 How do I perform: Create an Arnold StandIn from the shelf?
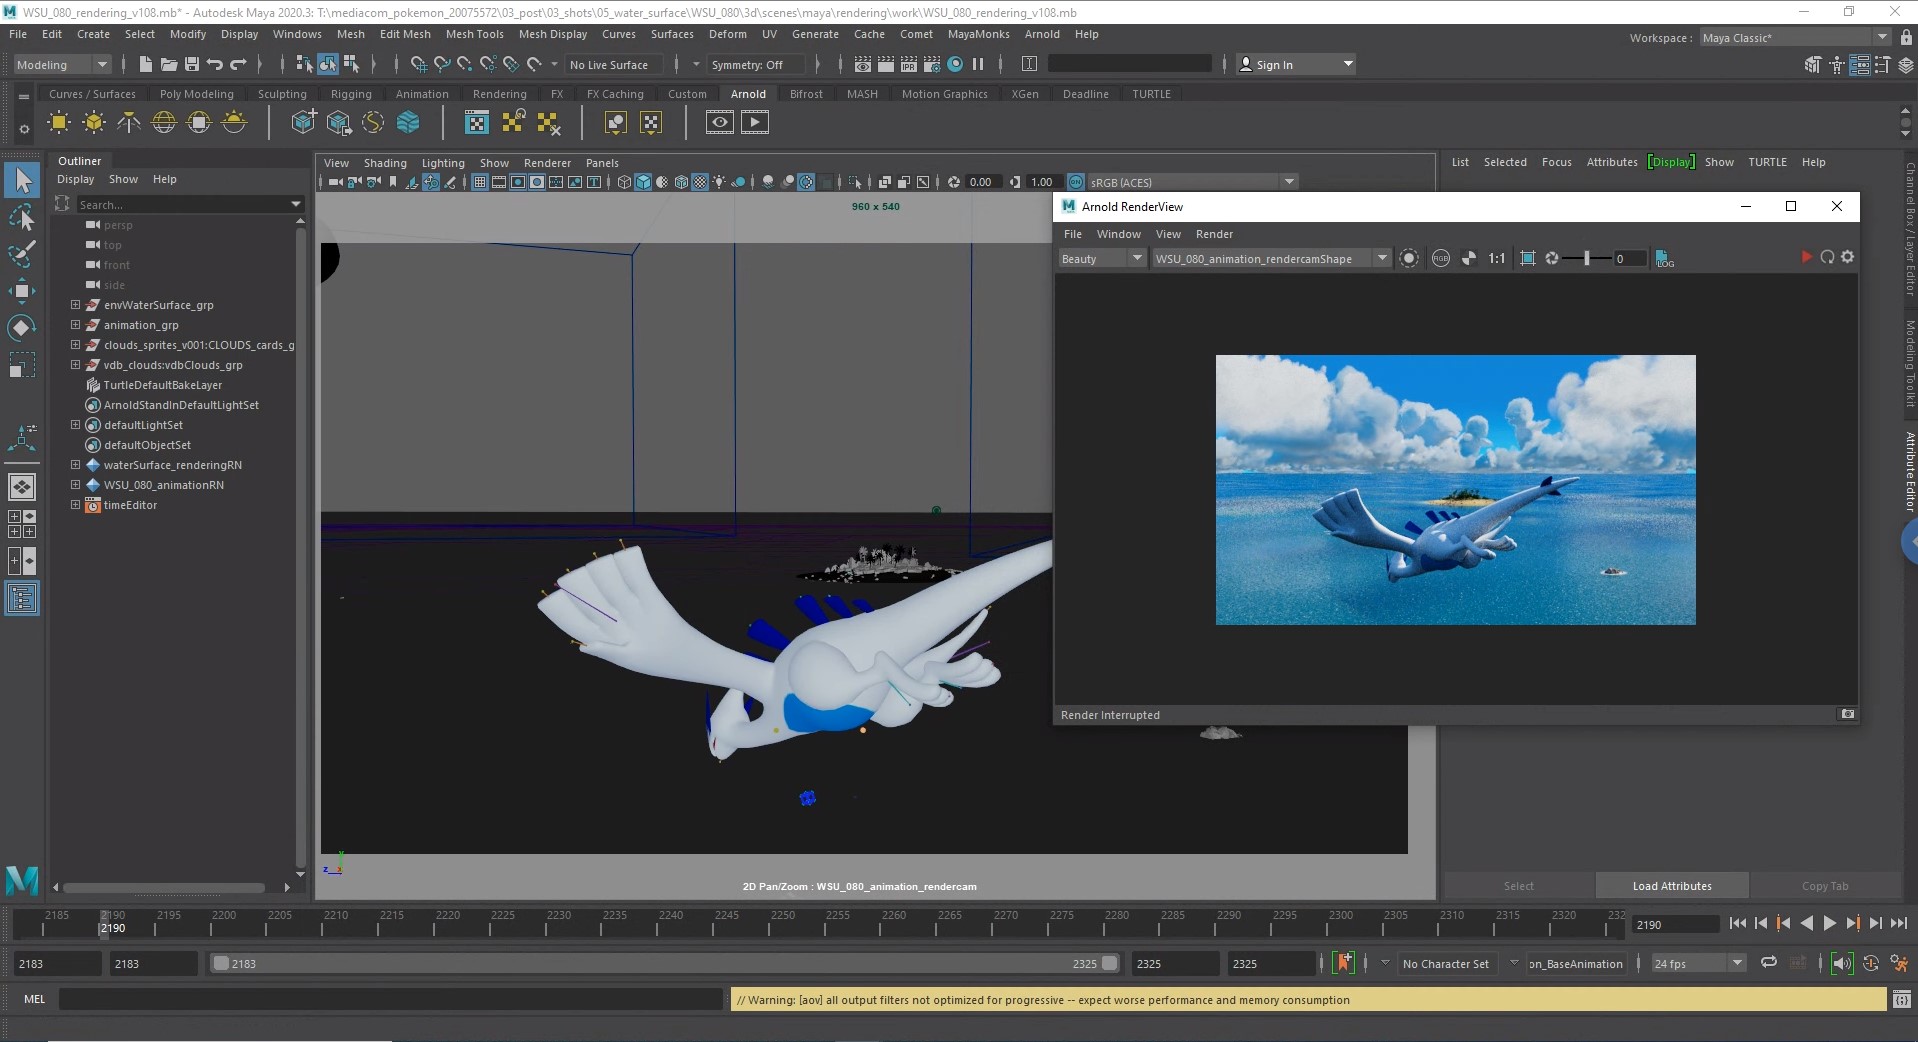[303, 122]
